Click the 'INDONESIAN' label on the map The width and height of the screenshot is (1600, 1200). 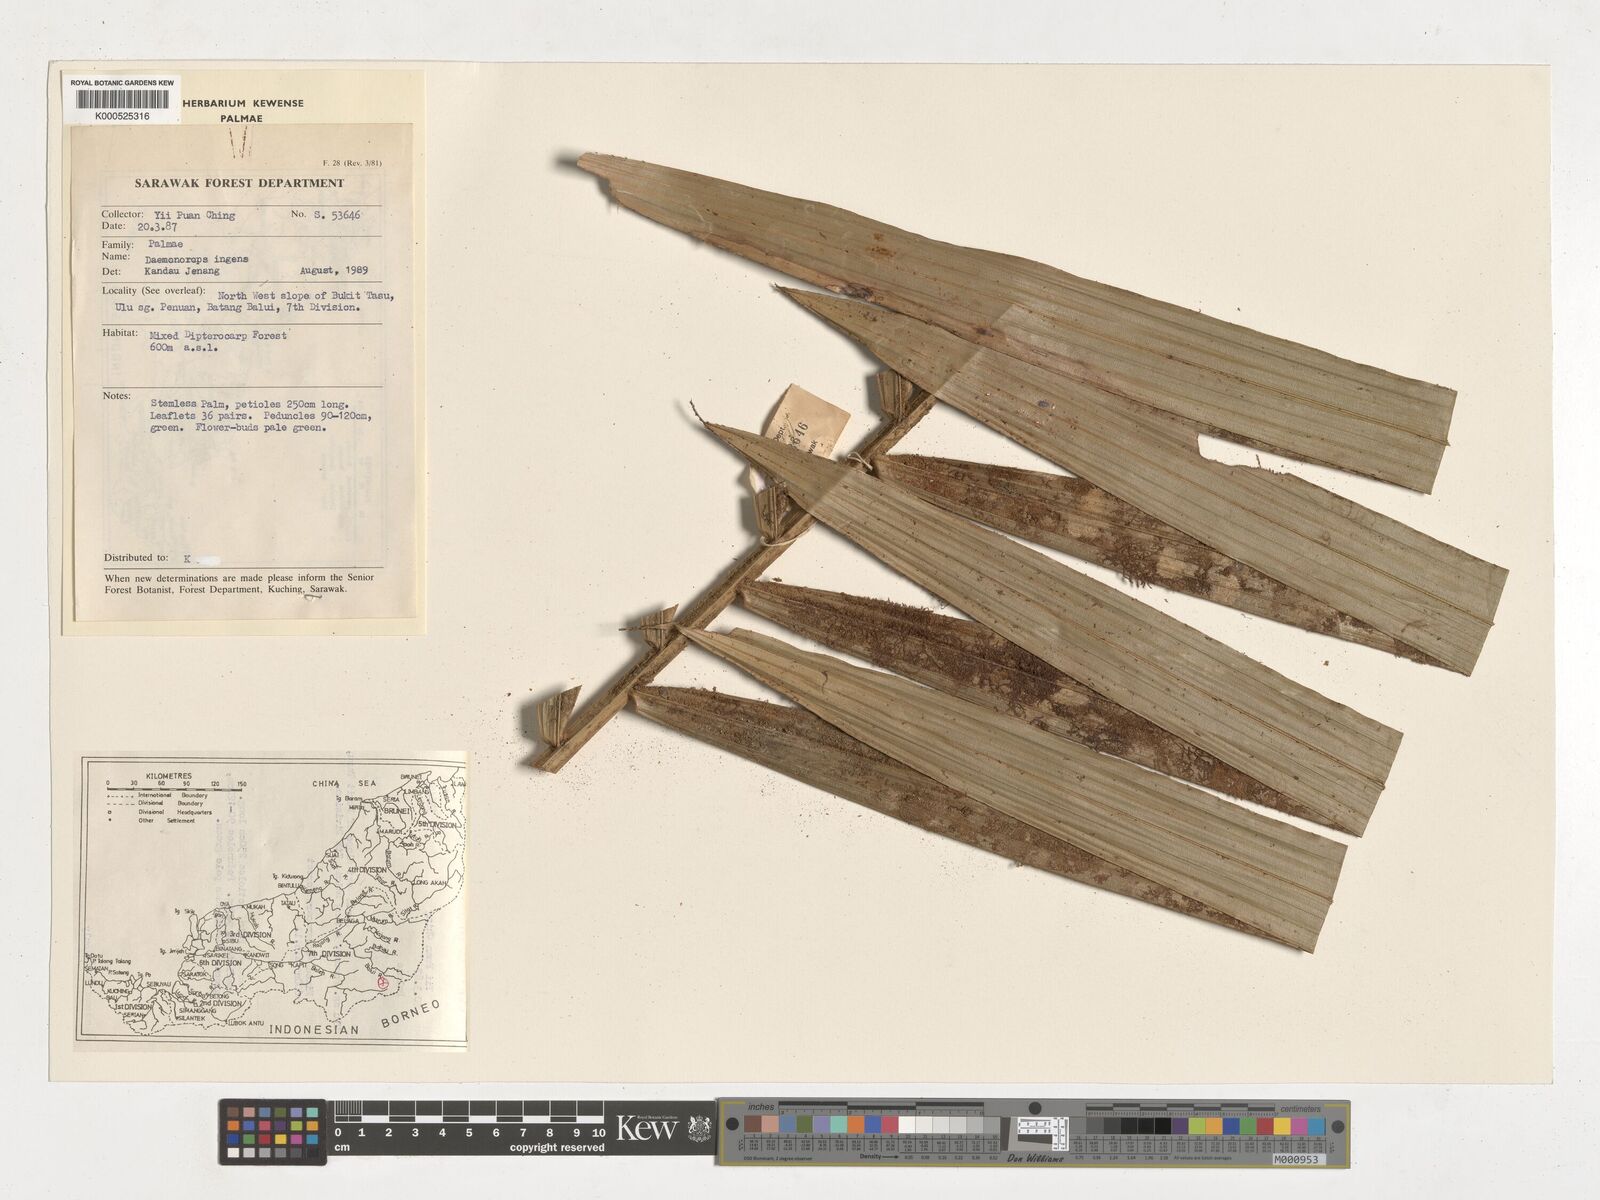point(319,1029)
